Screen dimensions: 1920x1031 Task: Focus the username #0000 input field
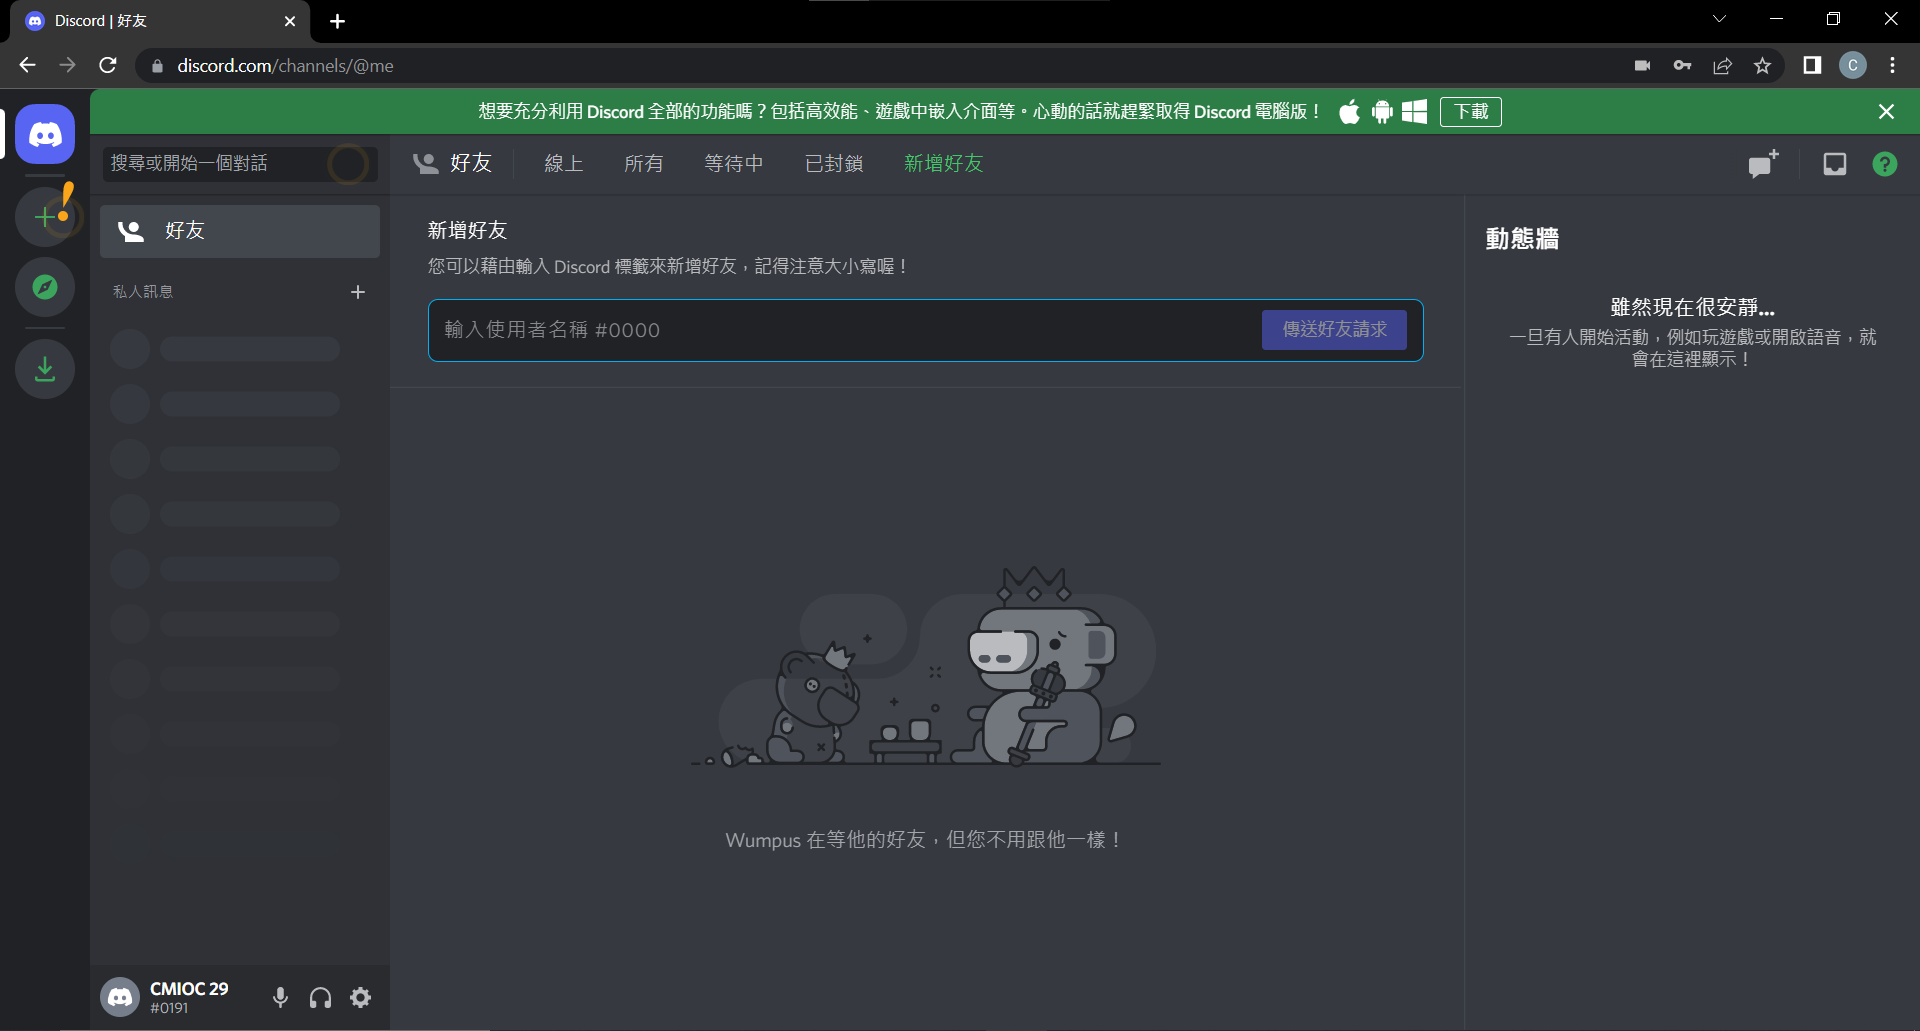click(845, 330)
